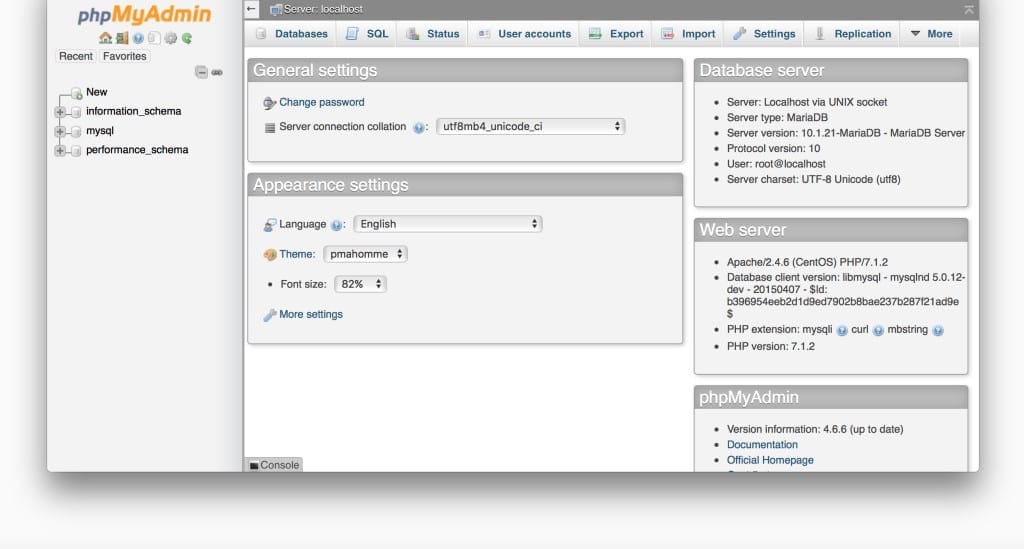Open the Status tab
Viewport: 1024px width, 549px height.
click(x=432, y=34)
